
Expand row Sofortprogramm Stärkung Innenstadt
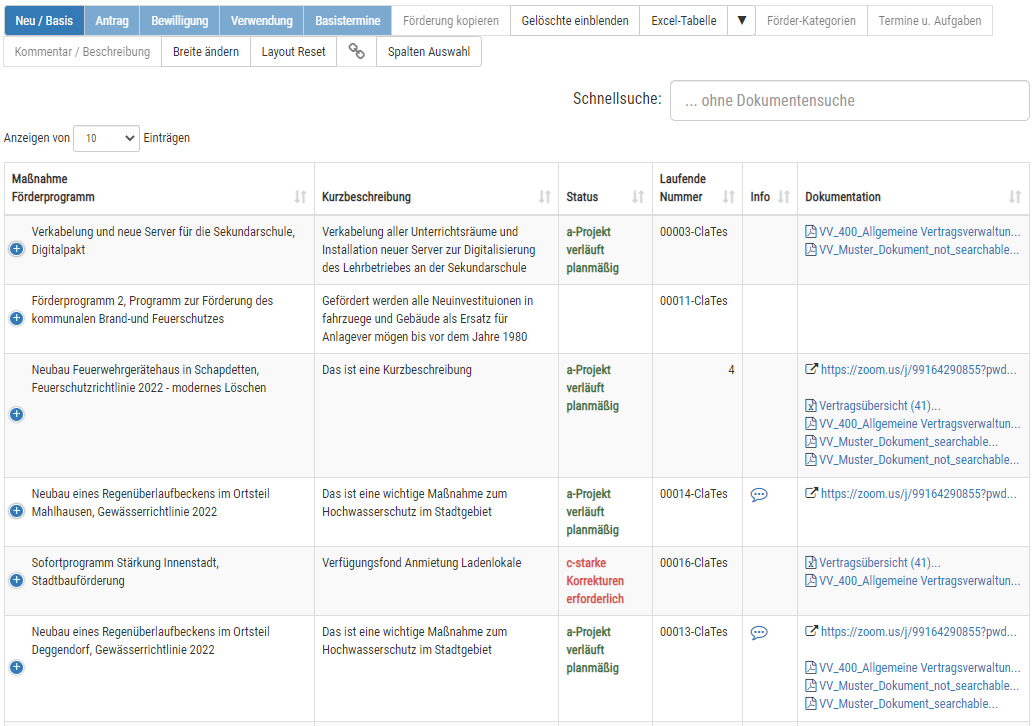(16, 580)
